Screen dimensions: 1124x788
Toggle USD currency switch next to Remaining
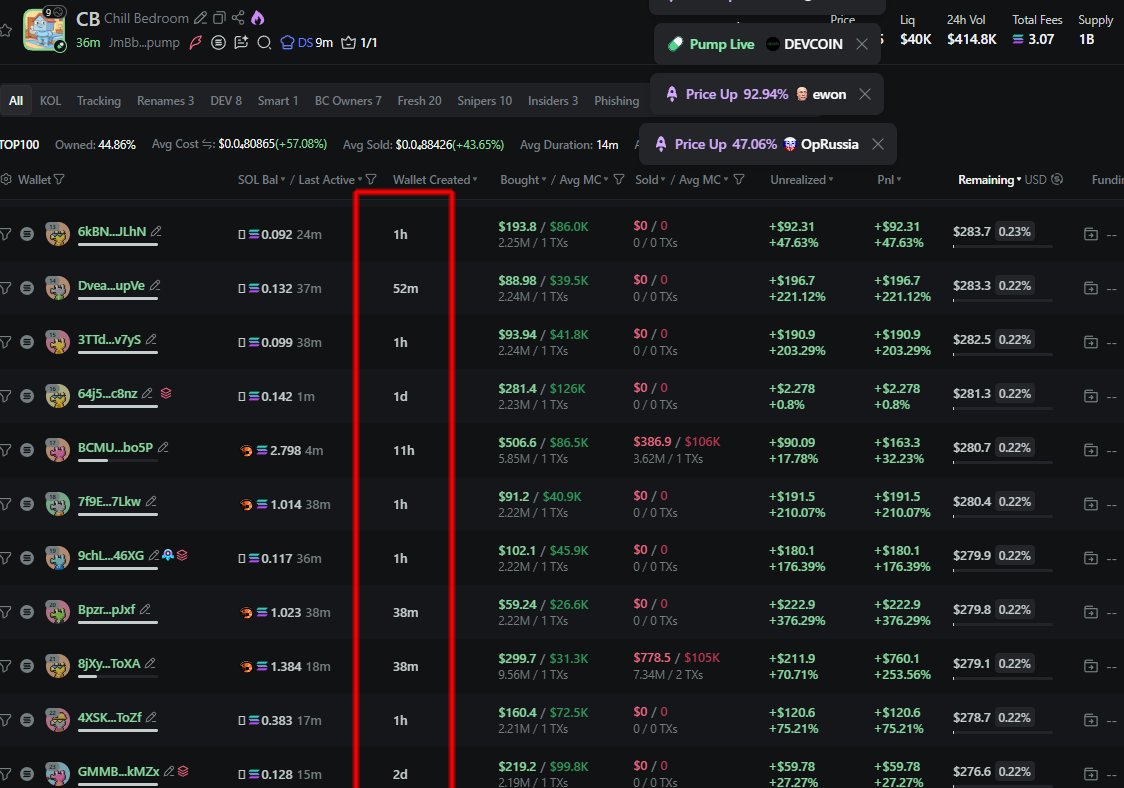(1057, 180)
